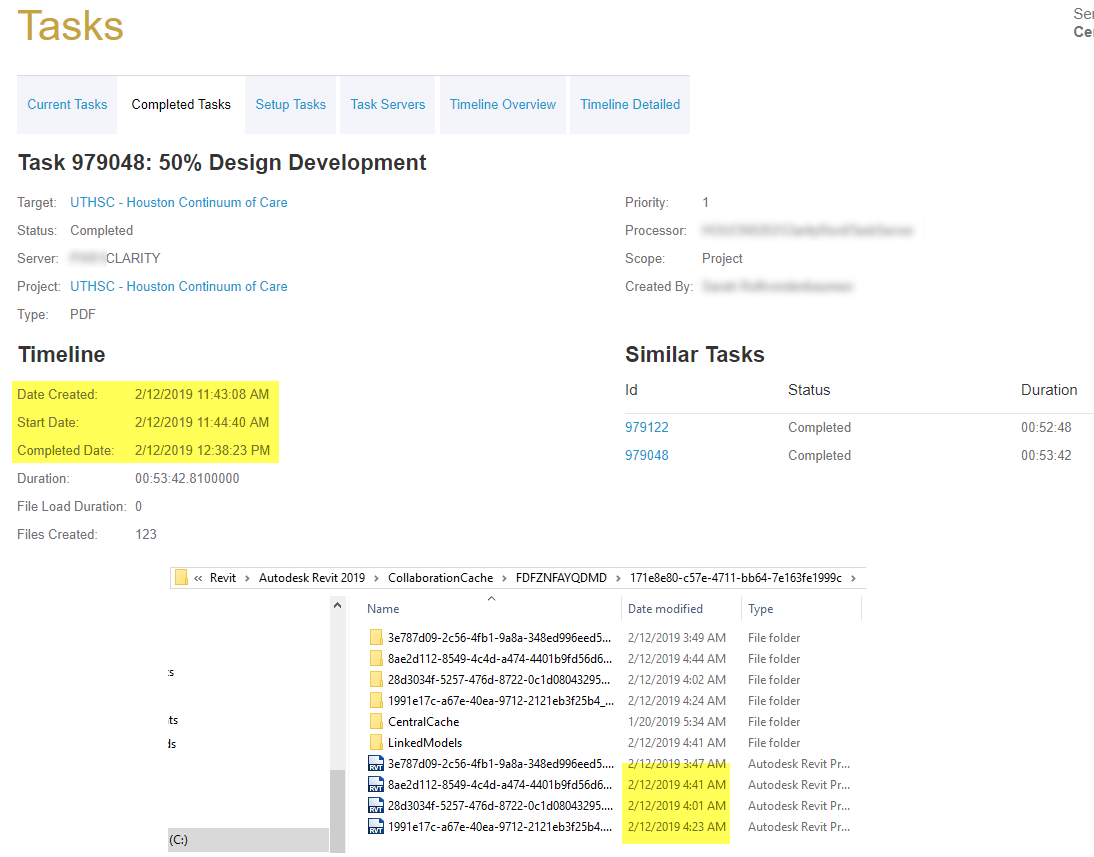This screenshot has width=1094, height=857.
Task: Open the CentralCache folder icon
Action: coord(376,722)
